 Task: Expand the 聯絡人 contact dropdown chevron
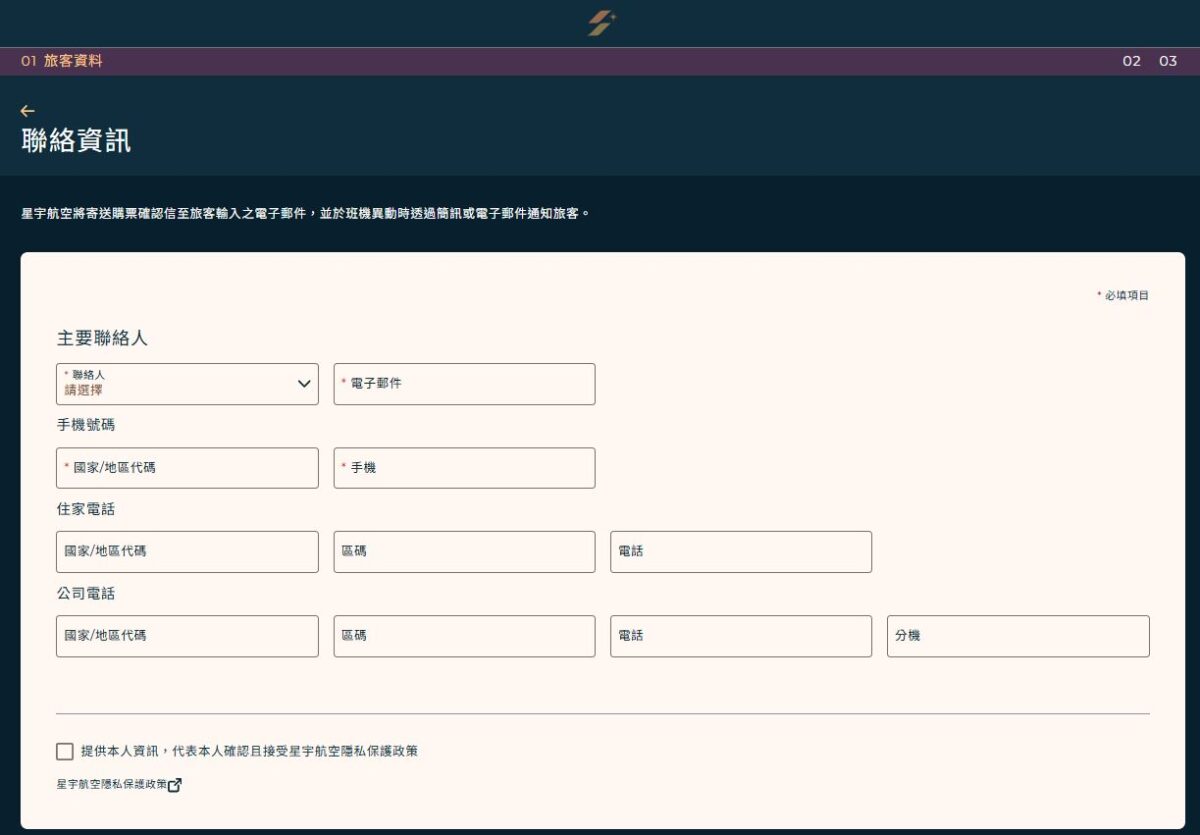coord(304,384)
